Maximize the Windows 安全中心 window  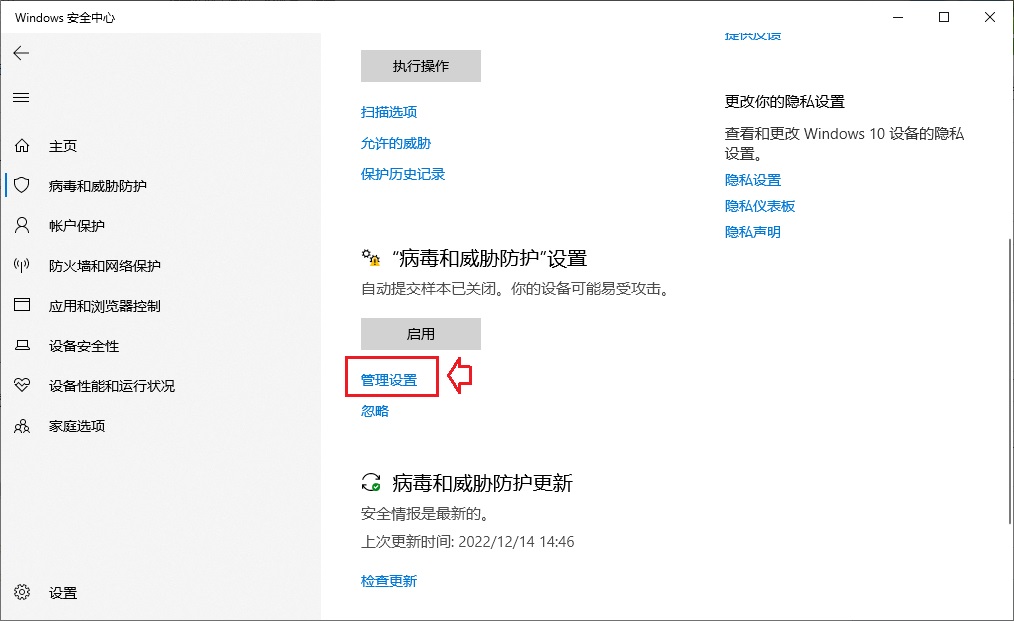[944, 17]
